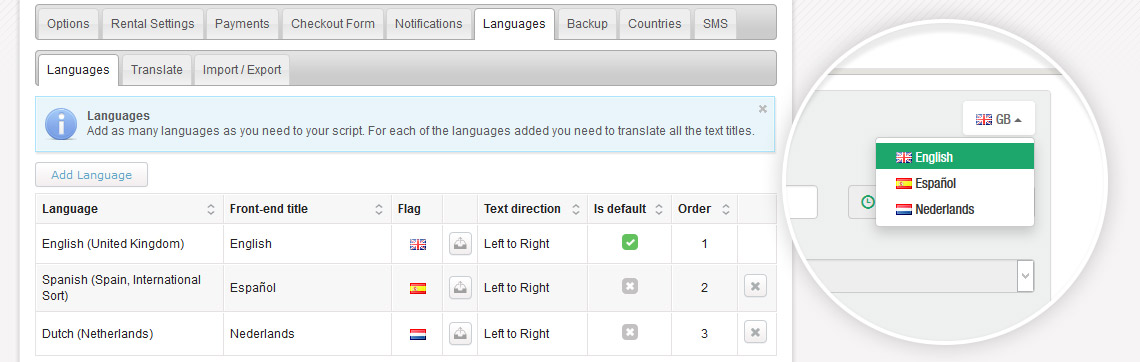The height and width of the screenshot is (362, 1140).
Task: Click Order value 1
Action: click(705, 244)
